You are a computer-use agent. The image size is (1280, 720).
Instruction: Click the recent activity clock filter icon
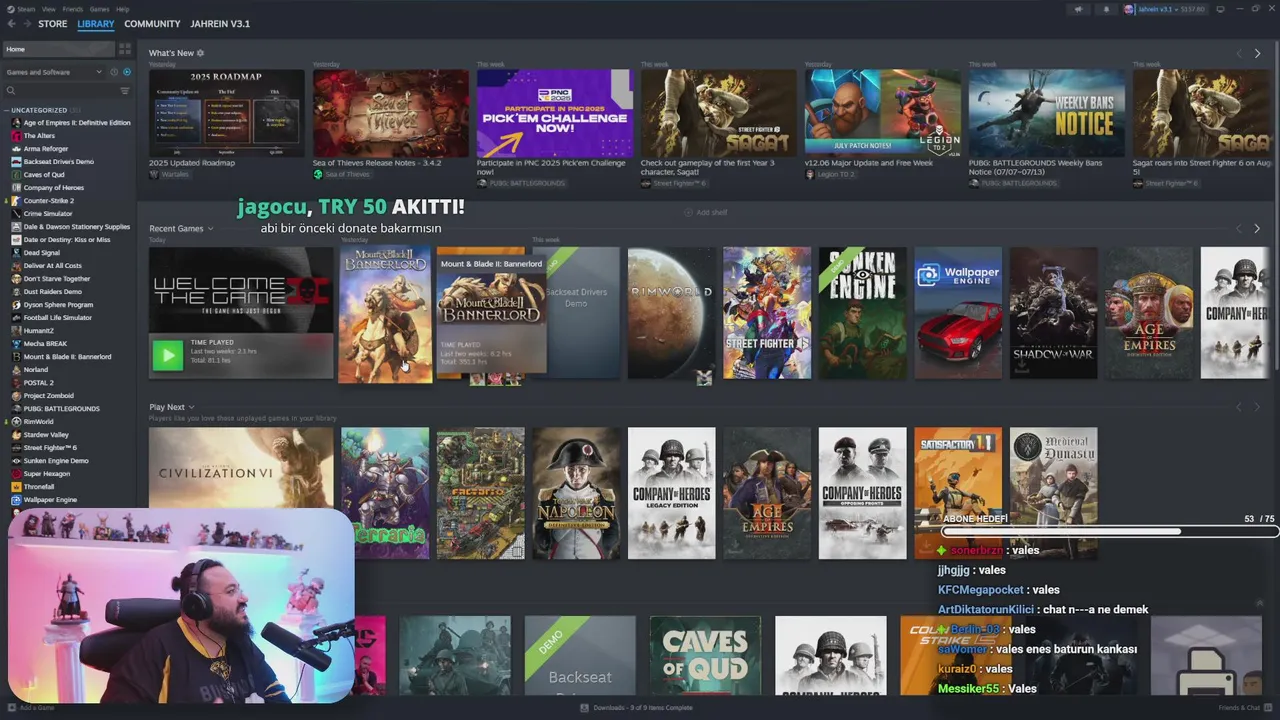tap(113, 72)
